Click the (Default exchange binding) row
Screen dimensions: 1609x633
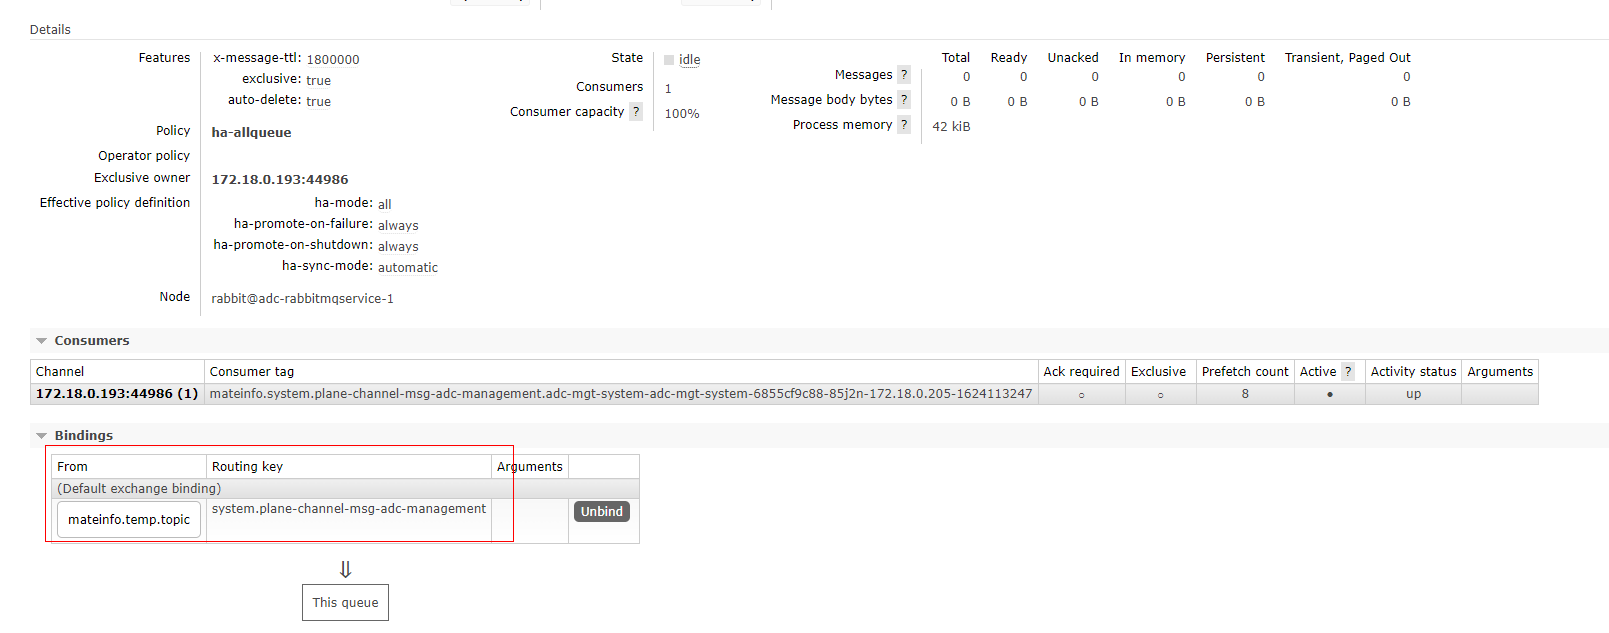(x=345, y=489)
